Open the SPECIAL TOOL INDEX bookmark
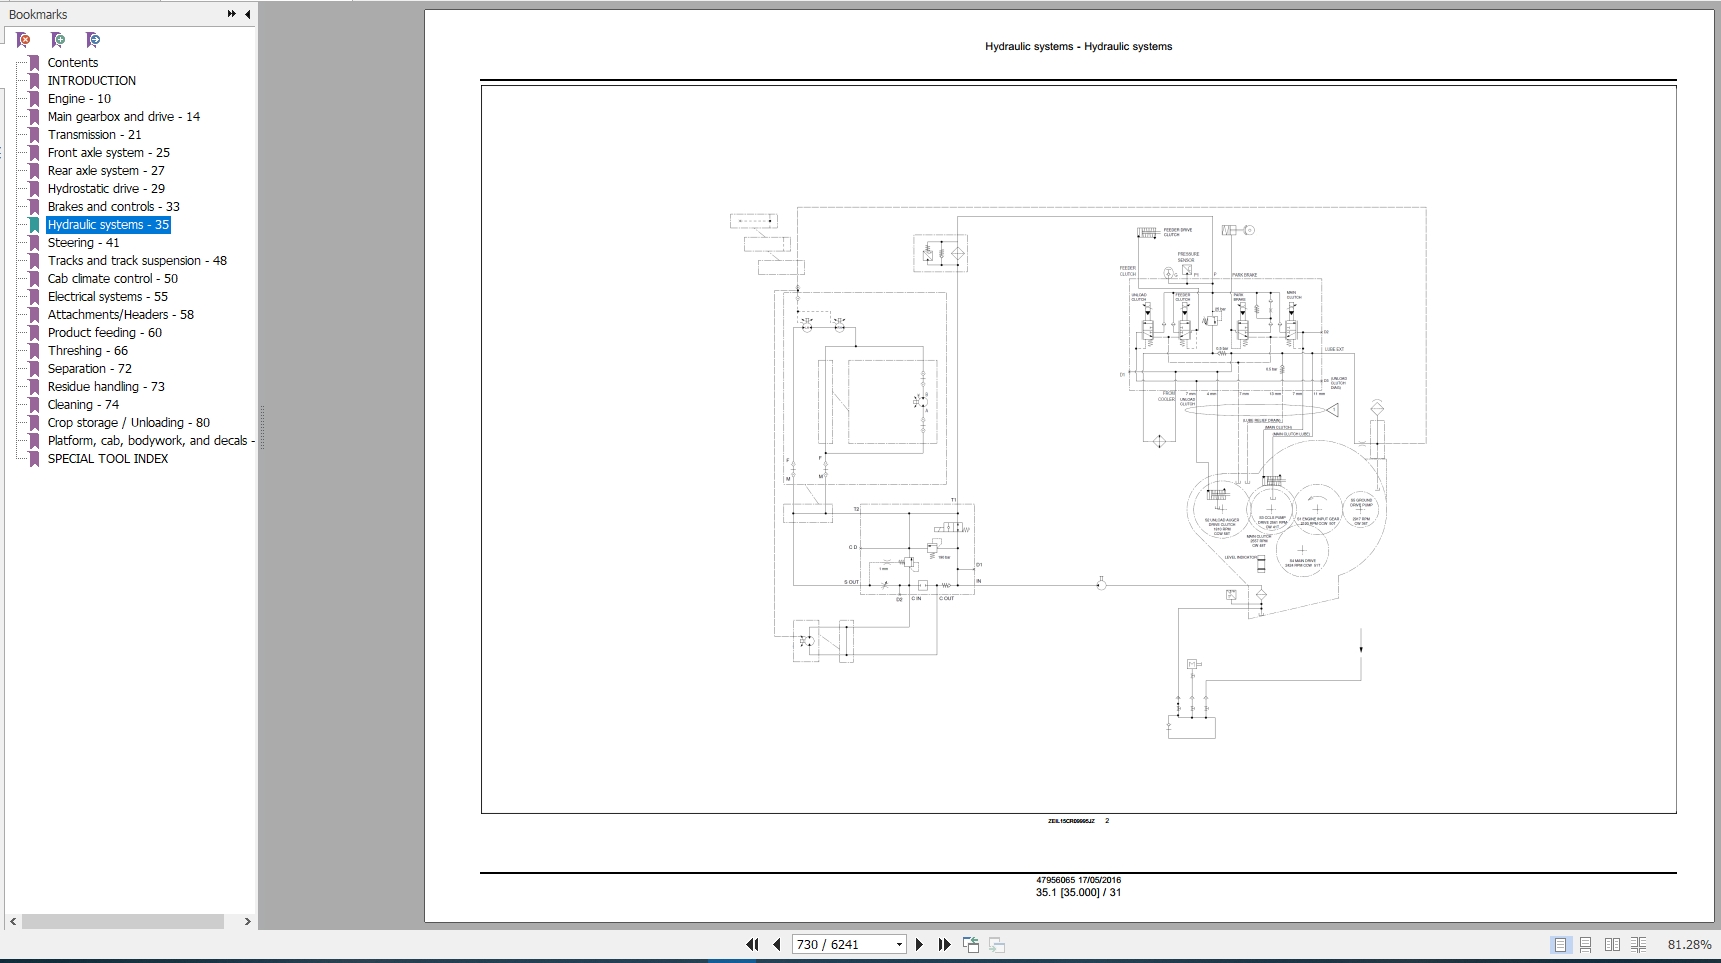The height and width of the screenshot is (963, 1721). (107, 458)
